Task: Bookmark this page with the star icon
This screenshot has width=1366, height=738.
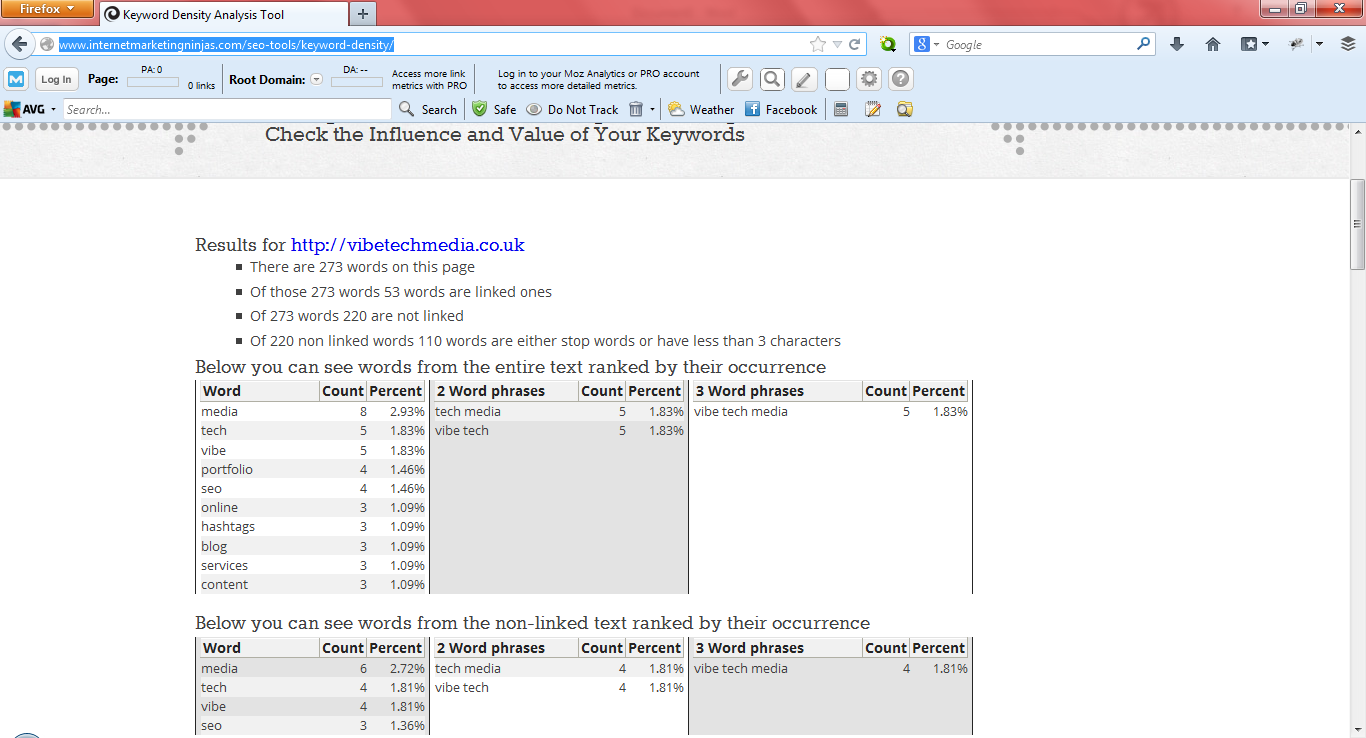Action: pyautogui.click(x=818, y=44)
